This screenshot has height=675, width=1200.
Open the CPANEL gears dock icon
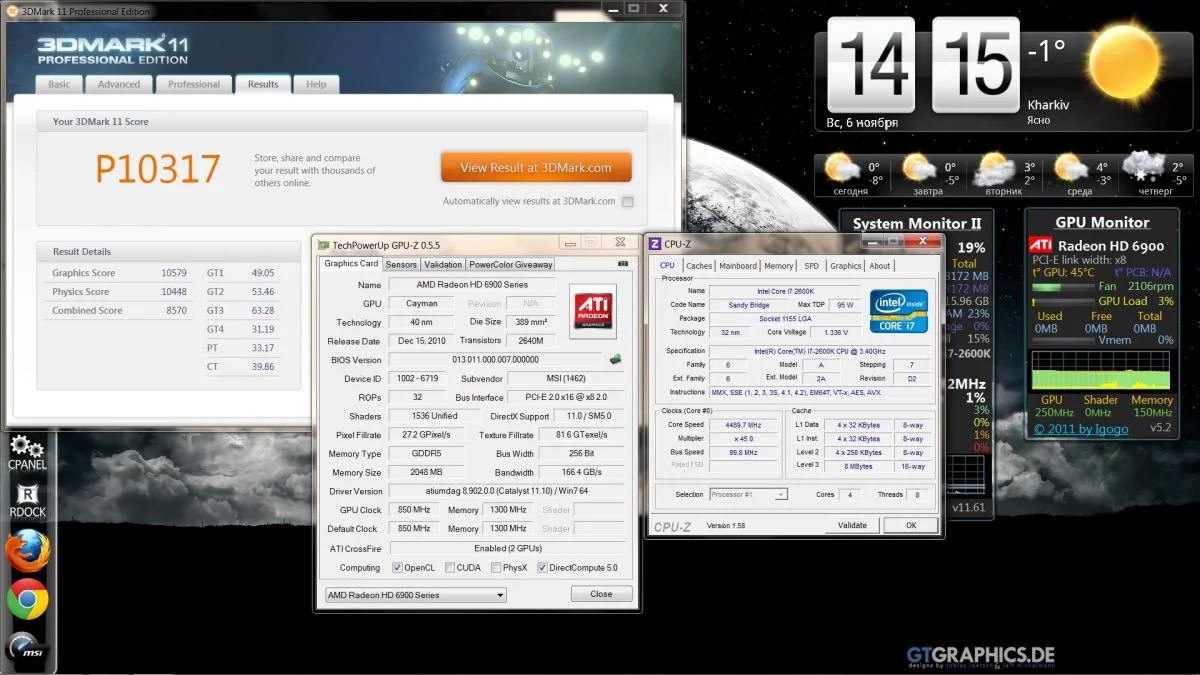(26, 451)
